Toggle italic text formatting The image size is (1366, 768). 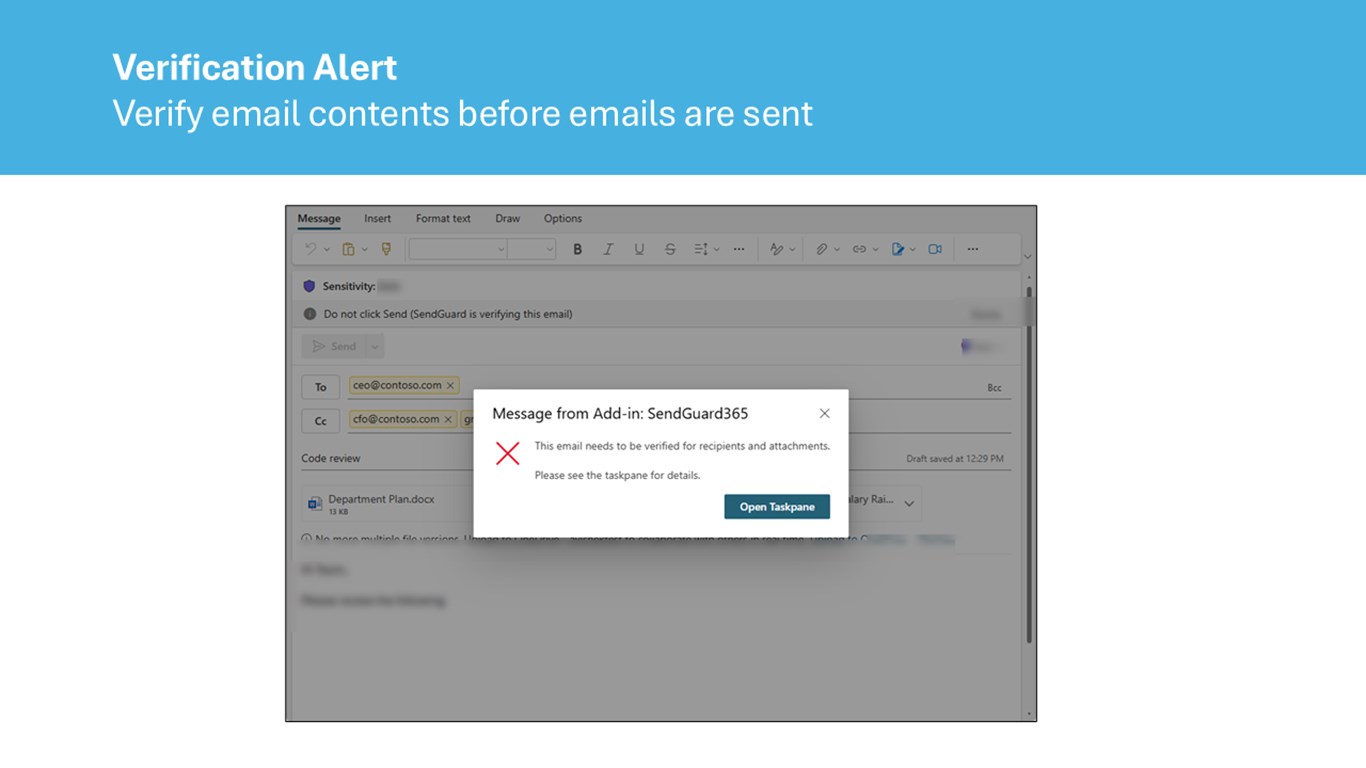tap(607, 249)
